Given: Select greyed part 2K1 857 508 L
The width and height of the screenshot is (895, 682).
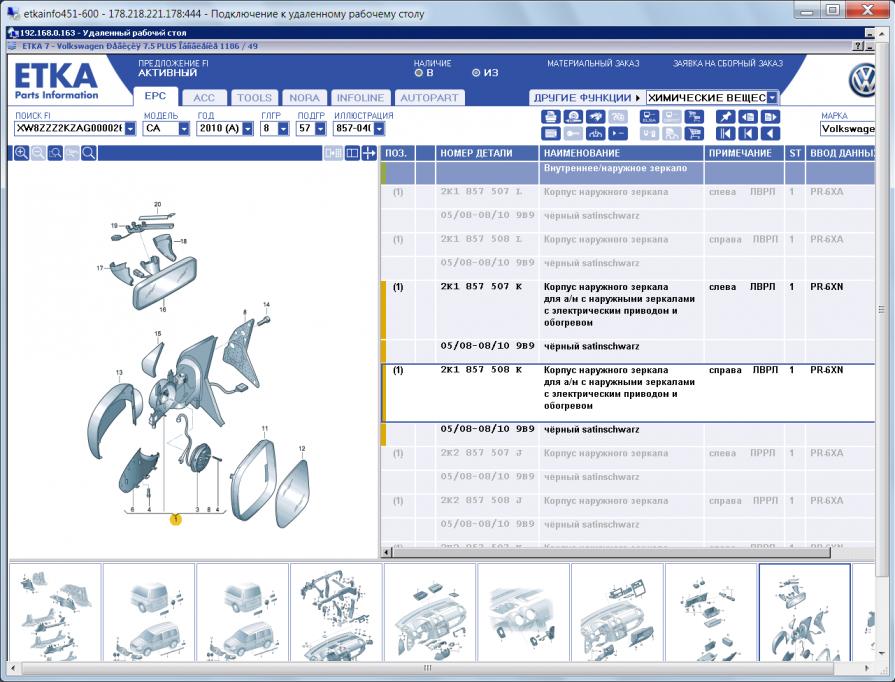Looking at the screenshot, I should tap(481, 239).
